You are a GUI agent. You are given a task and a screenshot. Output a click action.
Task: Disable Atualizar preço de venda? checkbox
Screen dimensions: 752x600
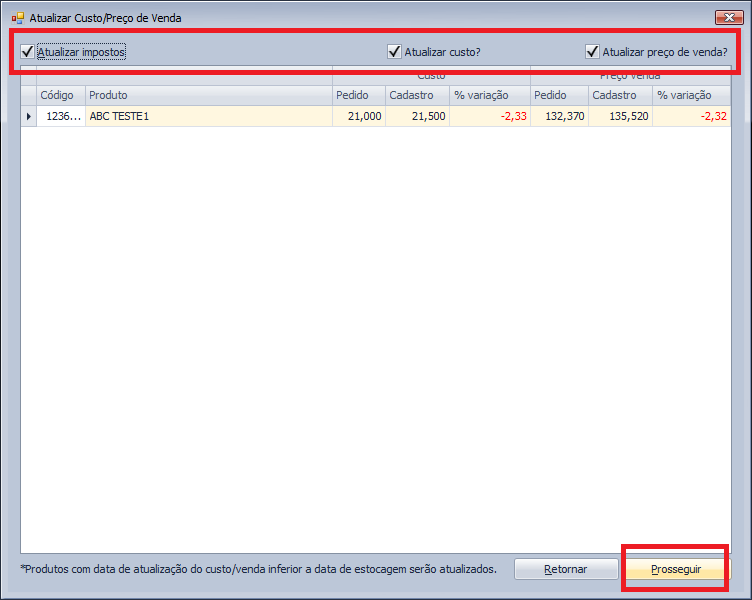click(593, 52)
